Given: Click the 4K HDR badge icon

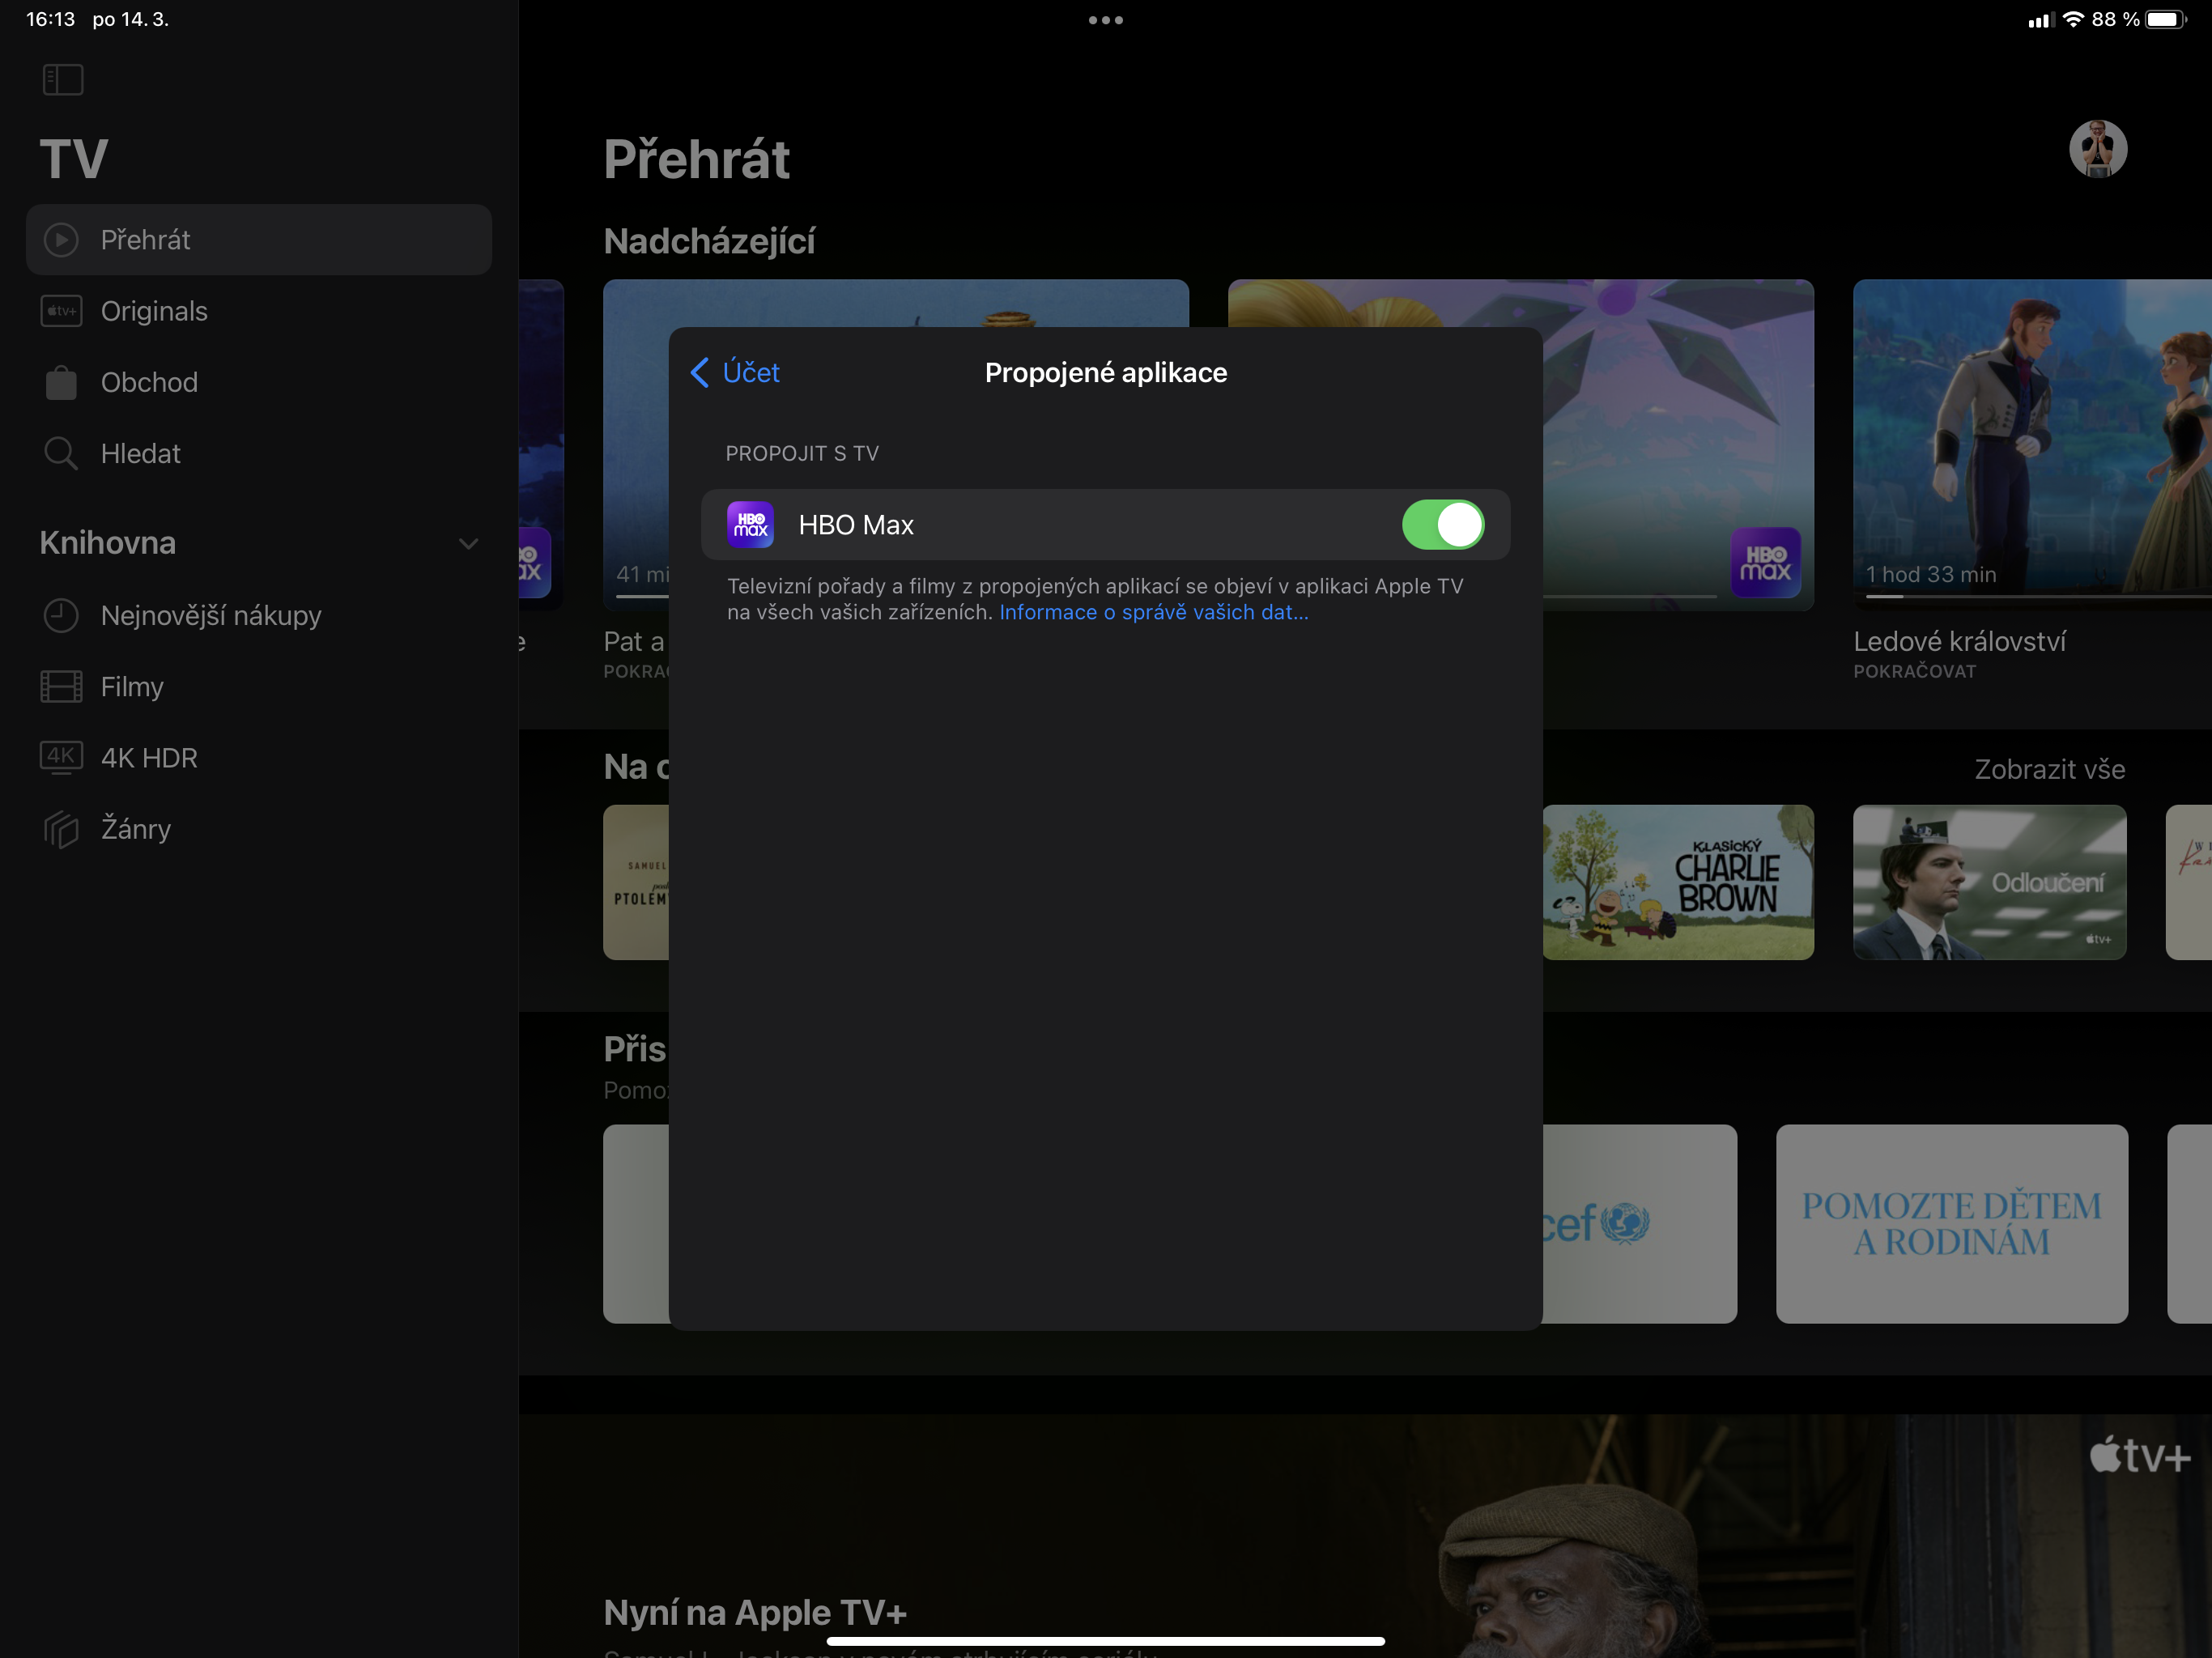Looking at the screenshot, I should pyautogui.click(x=61, y=757).
